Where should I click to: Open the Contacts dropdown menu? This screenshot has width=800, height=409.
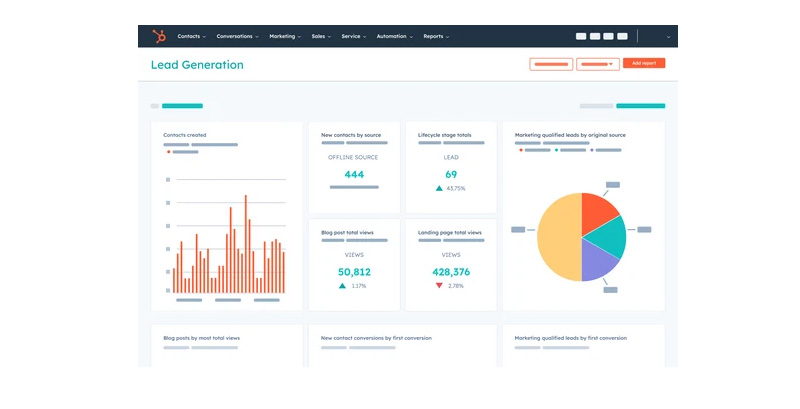point(191,36)
